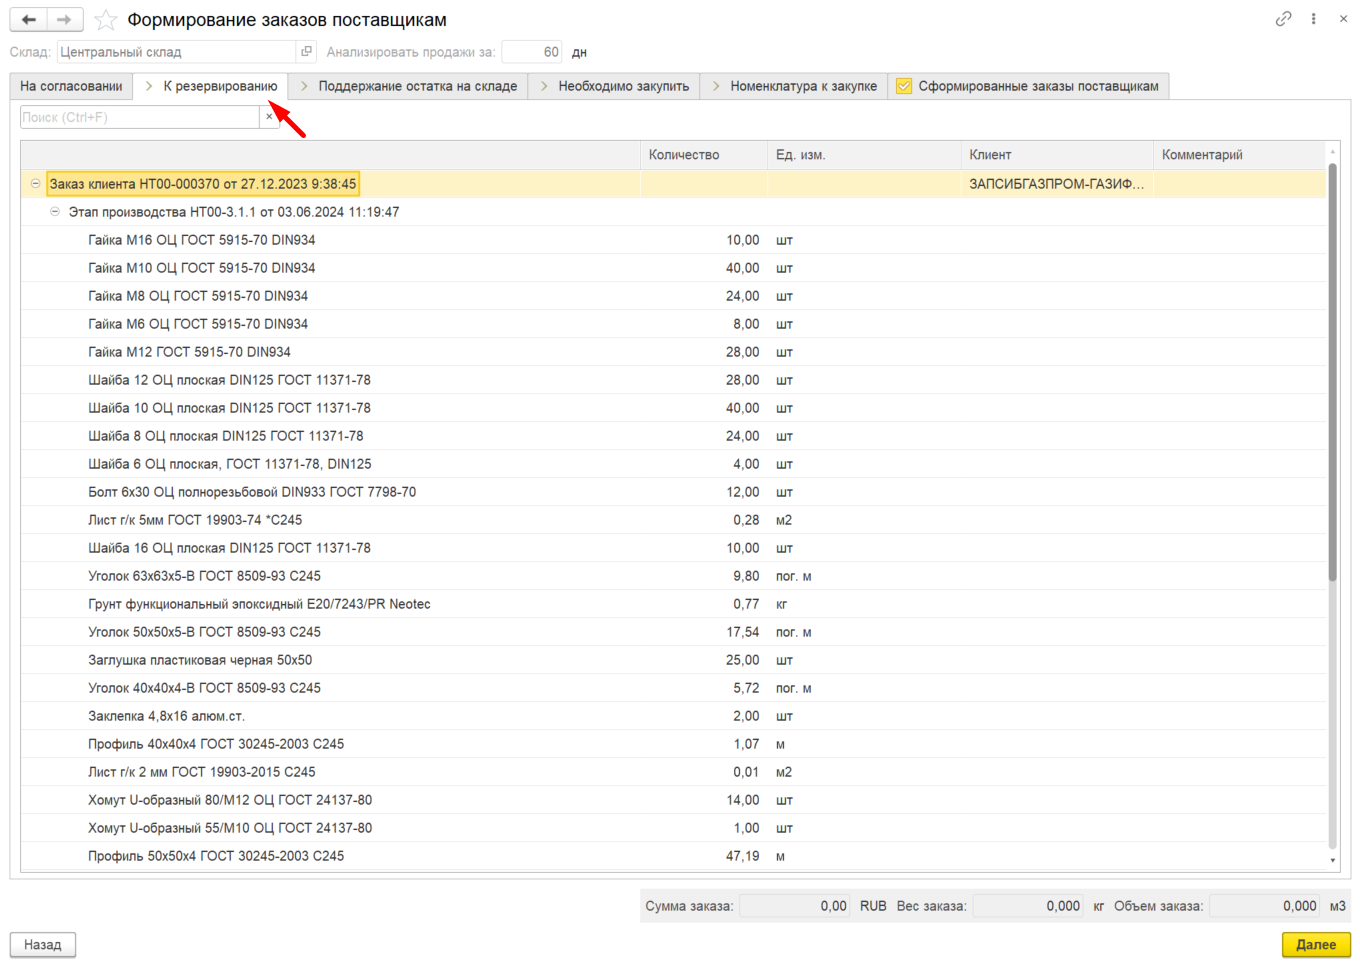The height and width of the screenshot is (967, 1360).
Task: Select row 'Грунт функциональный эпоксидный' Neotec
Action: point(674,604)
